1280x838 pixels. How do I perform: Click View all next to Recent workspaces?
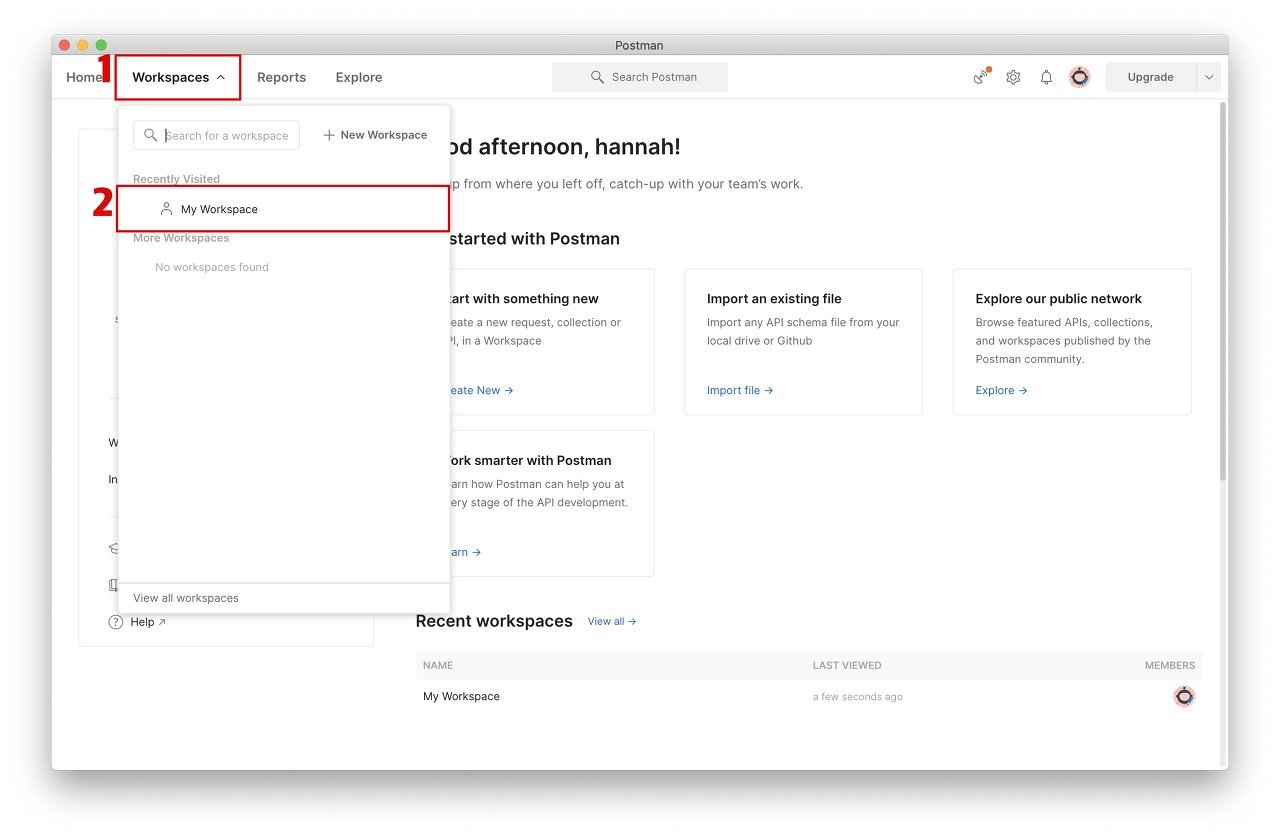(612, 621)
